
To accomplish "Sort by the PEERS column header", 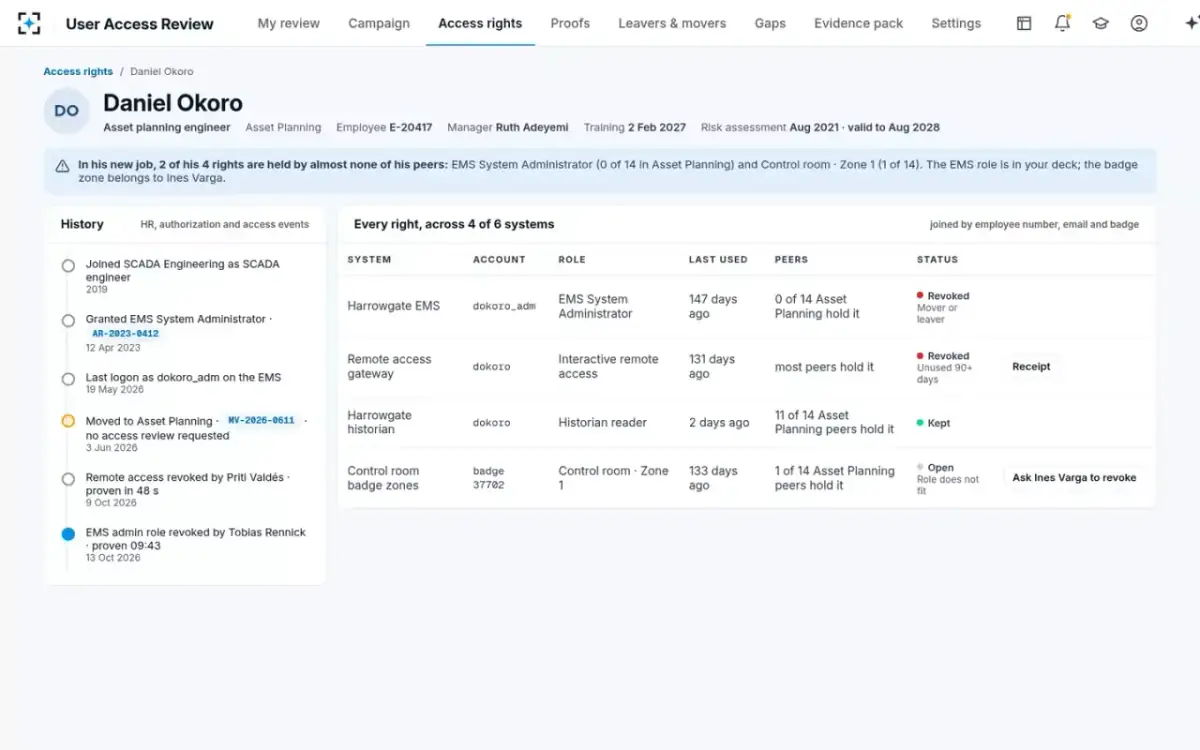I will (x=792, y=259).
